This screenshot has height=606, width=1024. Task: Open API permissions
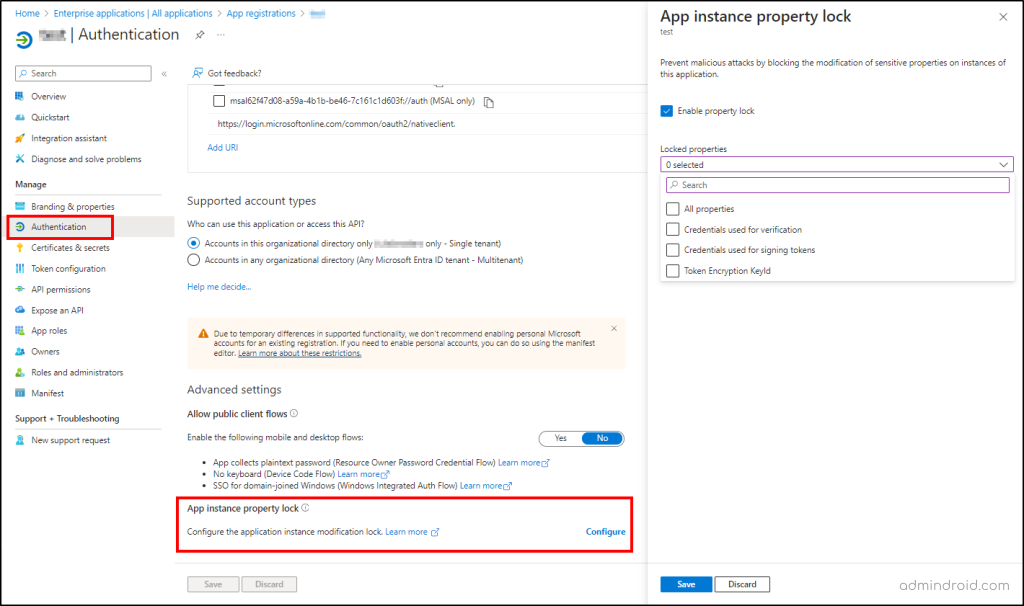click(56, 289)
